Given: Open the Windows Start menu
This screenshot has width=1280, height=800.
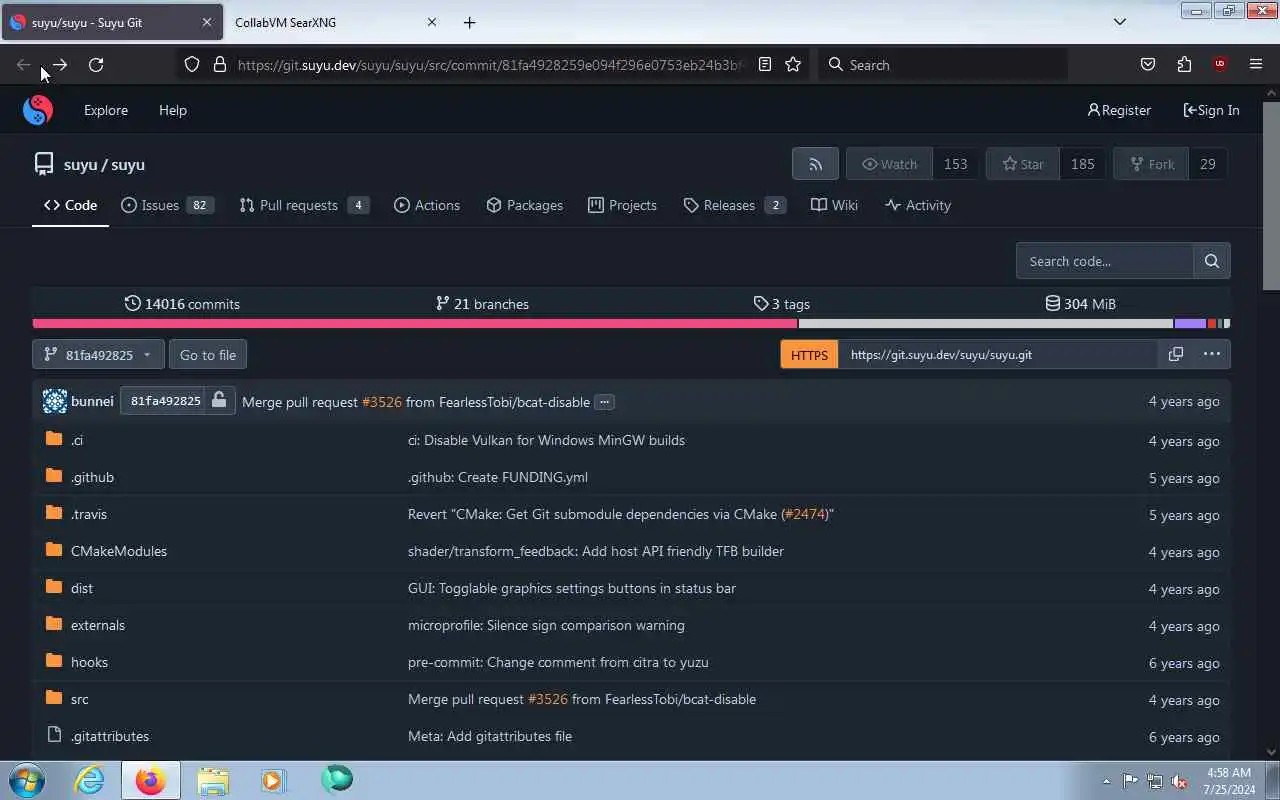Looking at the screenshot, I should point(26,780).
